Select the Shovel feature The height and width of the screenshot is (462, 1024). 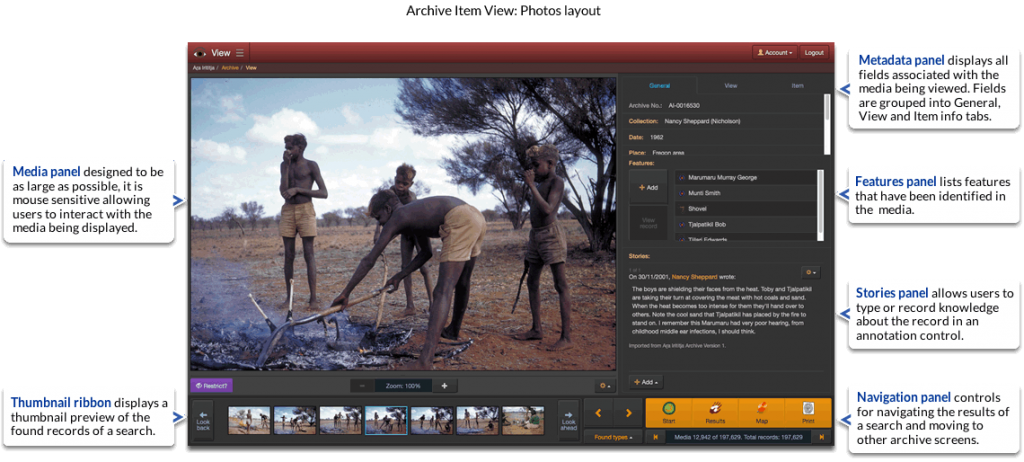tap(745, 208)
